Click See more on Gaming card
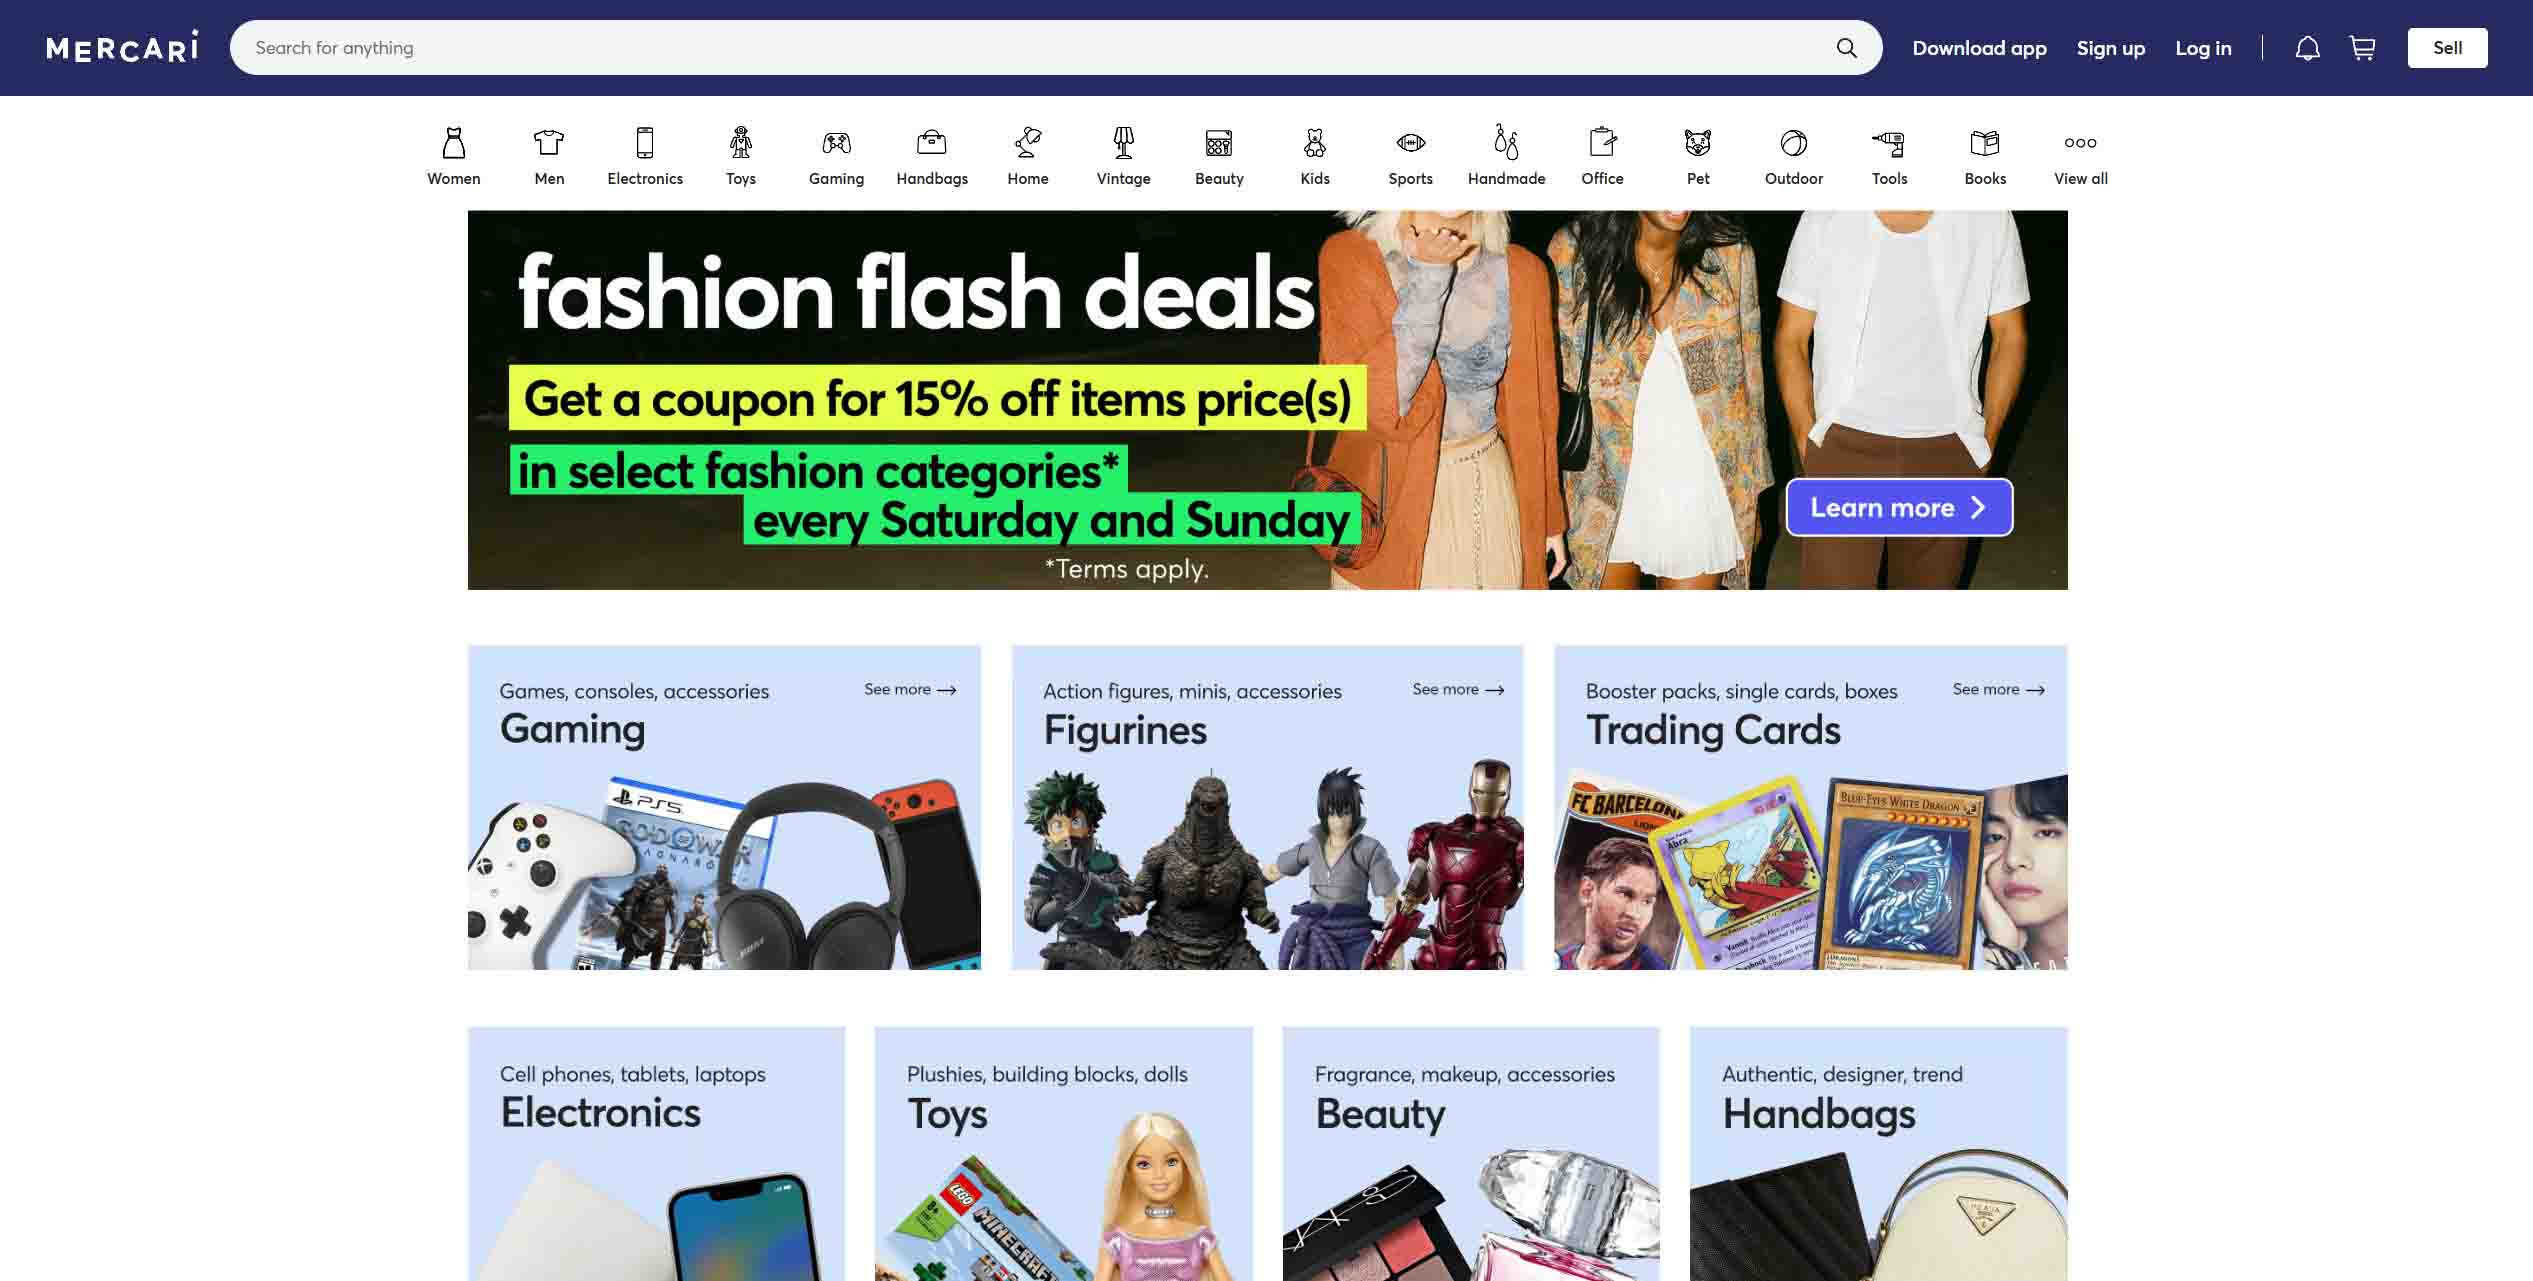This screenshot has height=1281, width=2533. tap(910, 689)
